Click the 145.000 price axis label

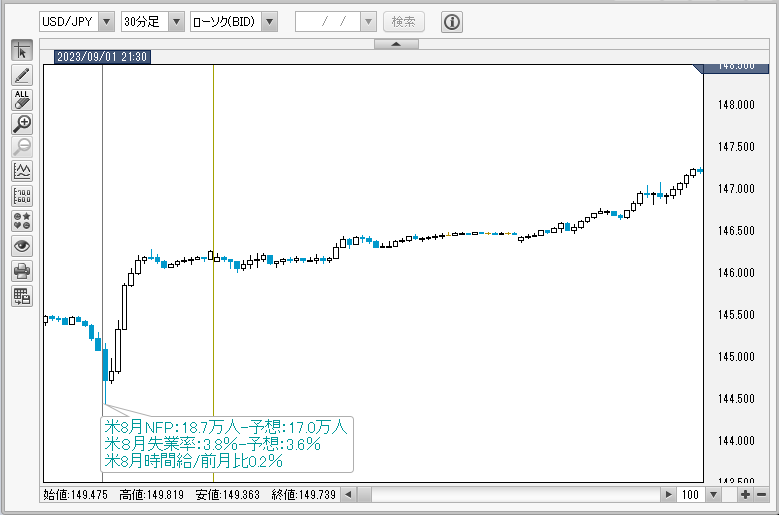(x=736, y=357)
